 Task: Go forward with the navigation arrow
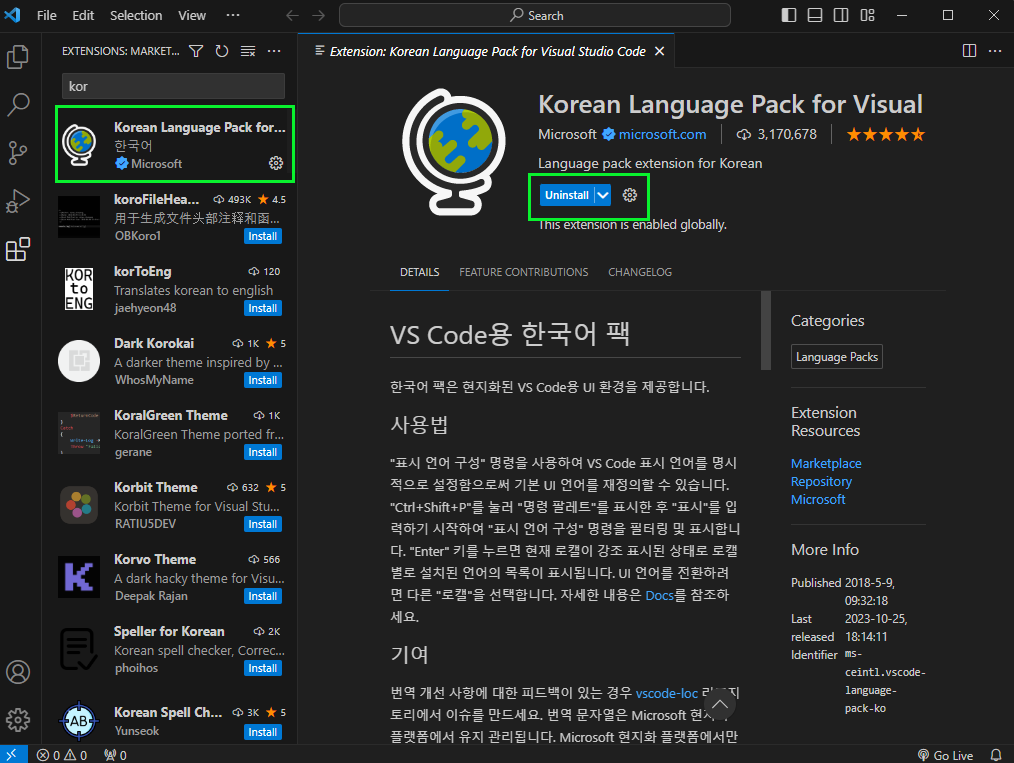pyautogui.click(x=319, y=16)
